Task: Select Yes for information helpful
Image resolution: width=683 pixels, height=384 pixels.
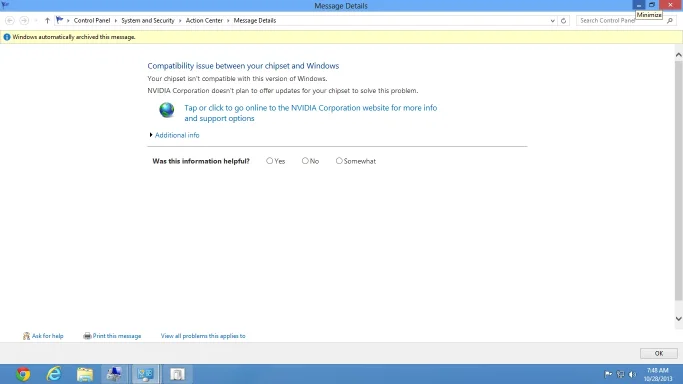Action: pyautogui.click(x=270, y=161)
